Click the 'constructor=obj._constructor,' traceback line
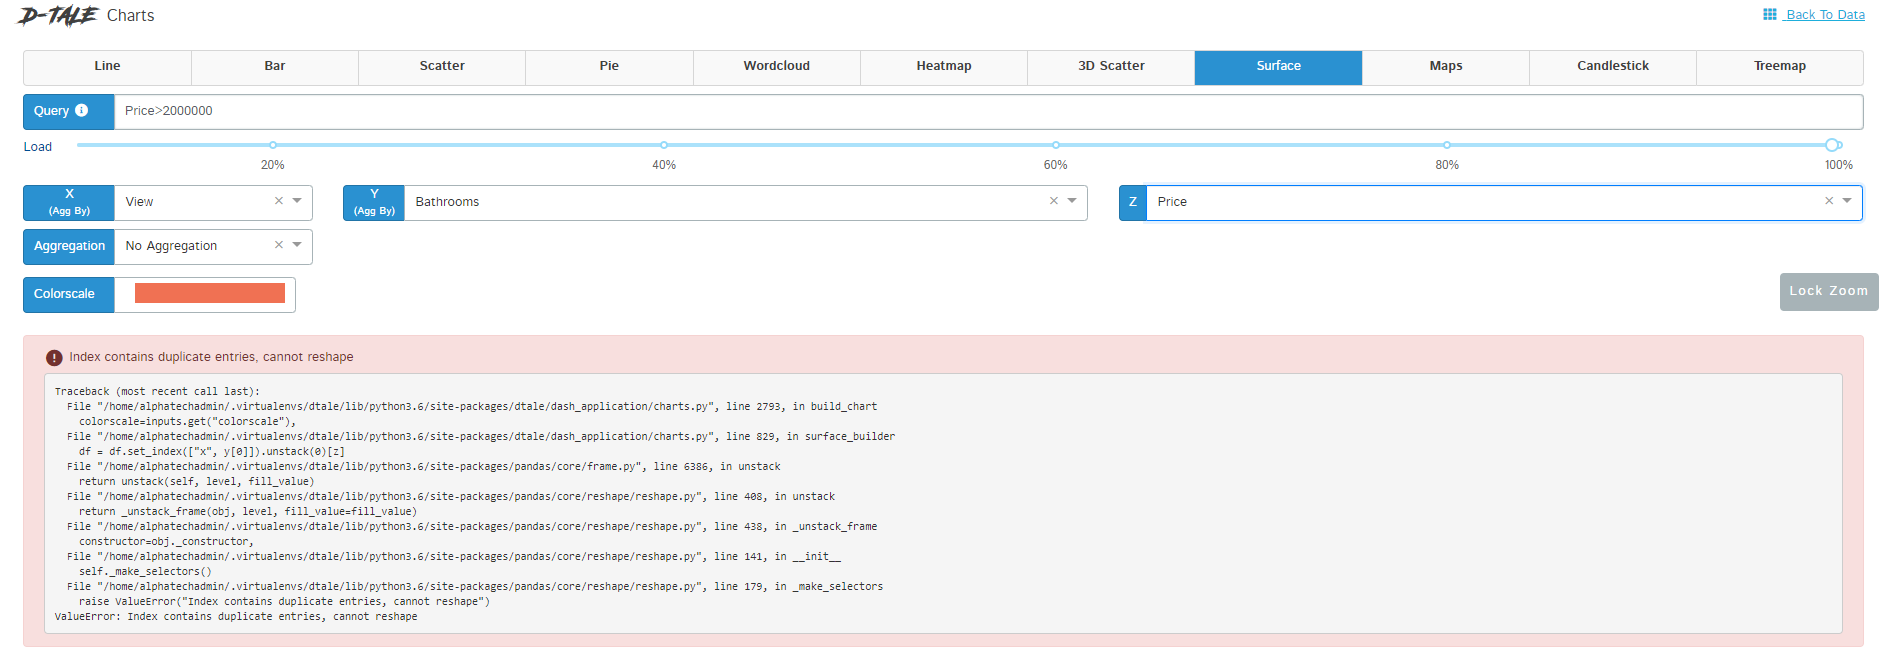The image size is (1881, 665). pos(166,542)
